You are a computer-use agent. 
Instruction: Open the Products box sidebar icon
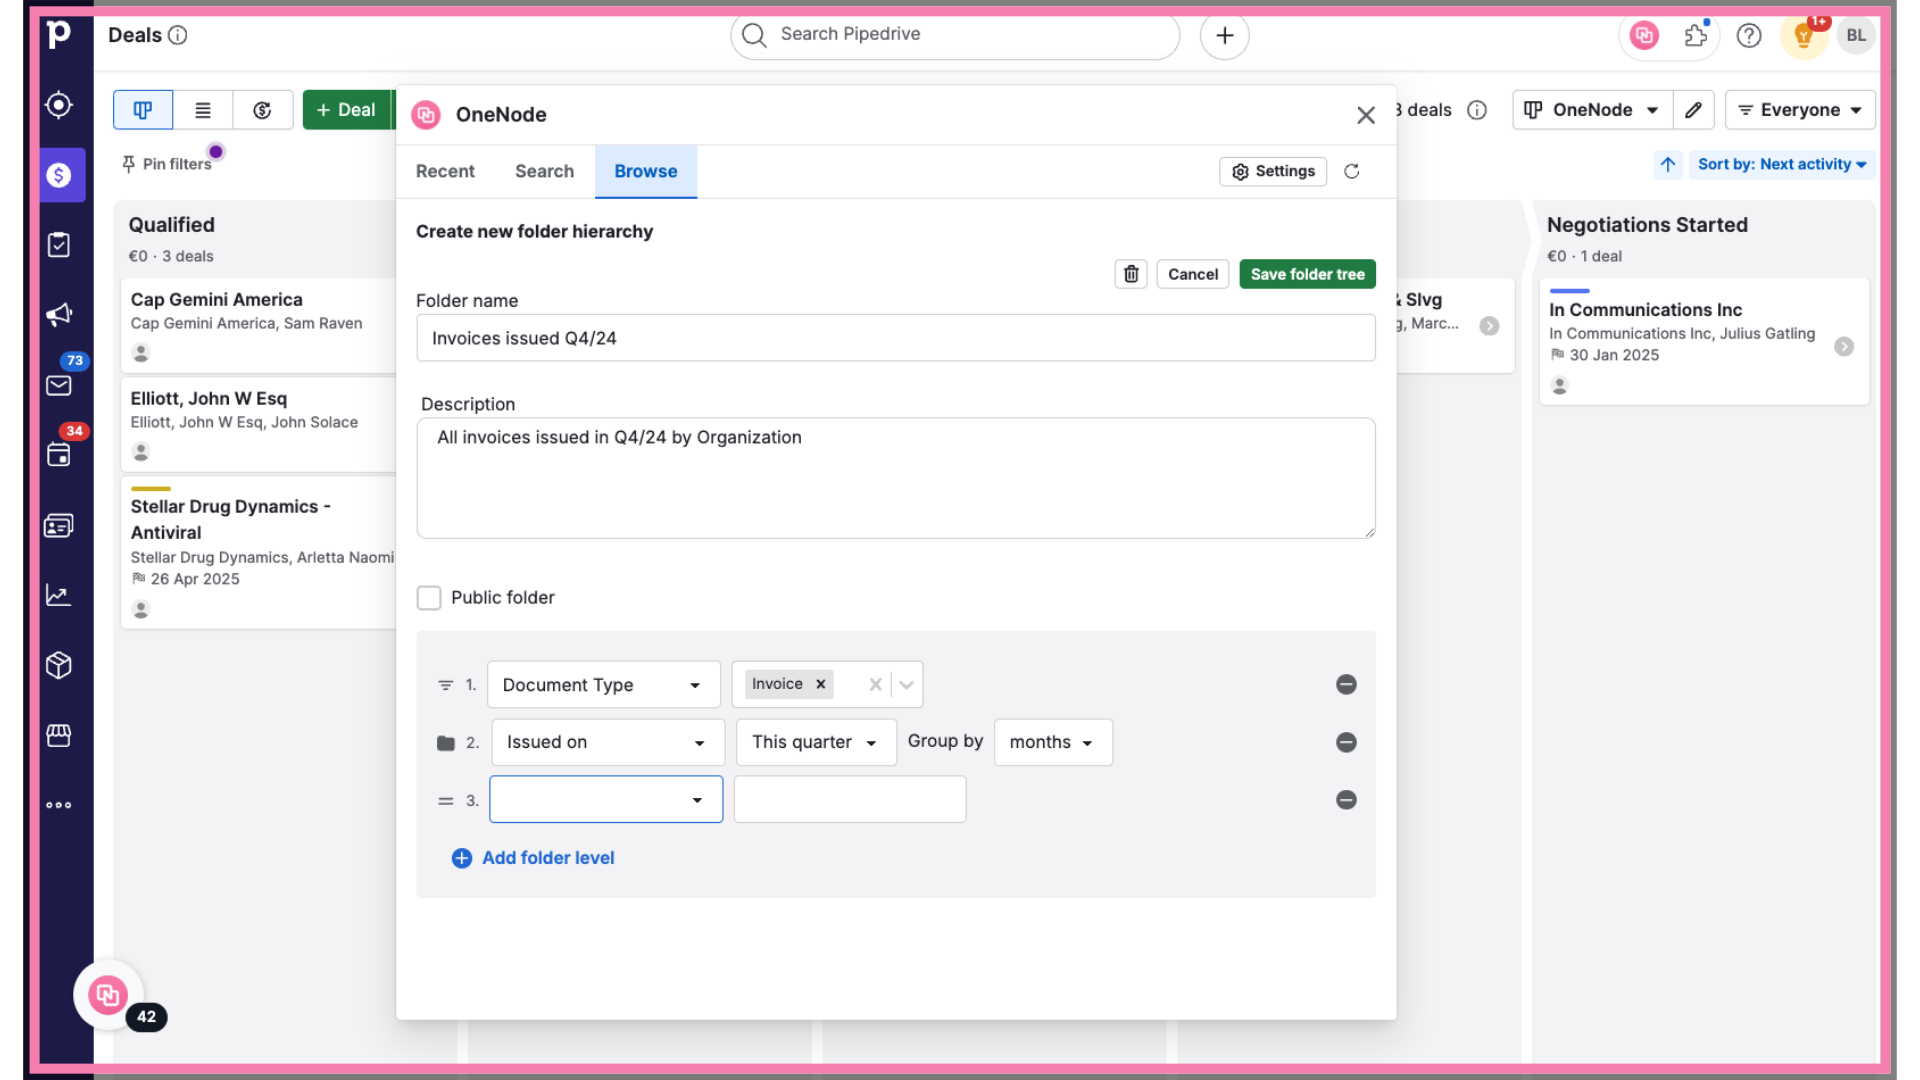pos(59,665)
